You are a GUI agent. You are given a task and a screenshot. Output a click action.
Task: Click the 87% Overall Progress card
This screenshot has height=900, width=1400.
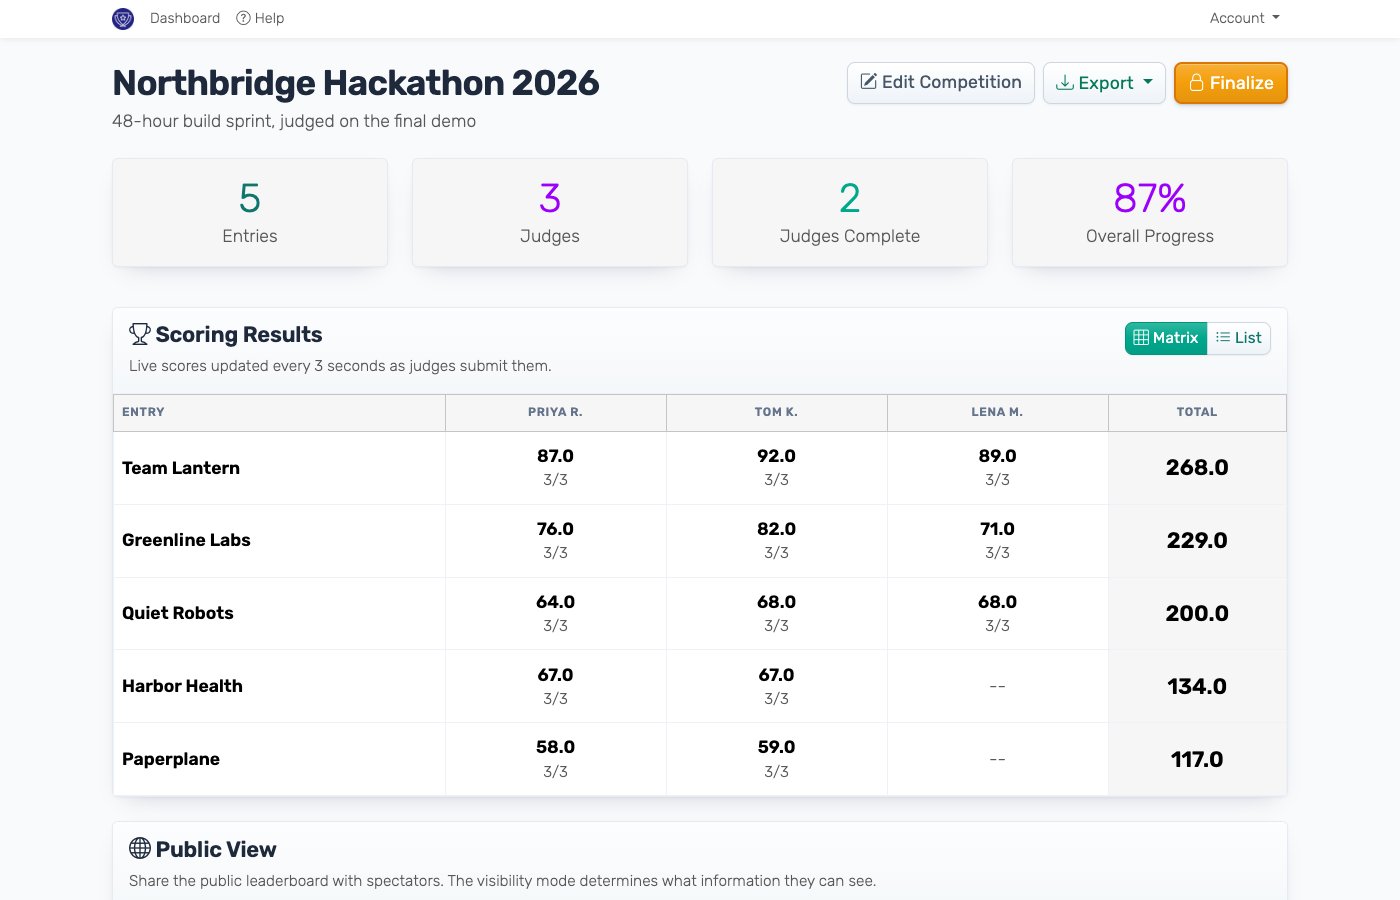pos(1150,212)
